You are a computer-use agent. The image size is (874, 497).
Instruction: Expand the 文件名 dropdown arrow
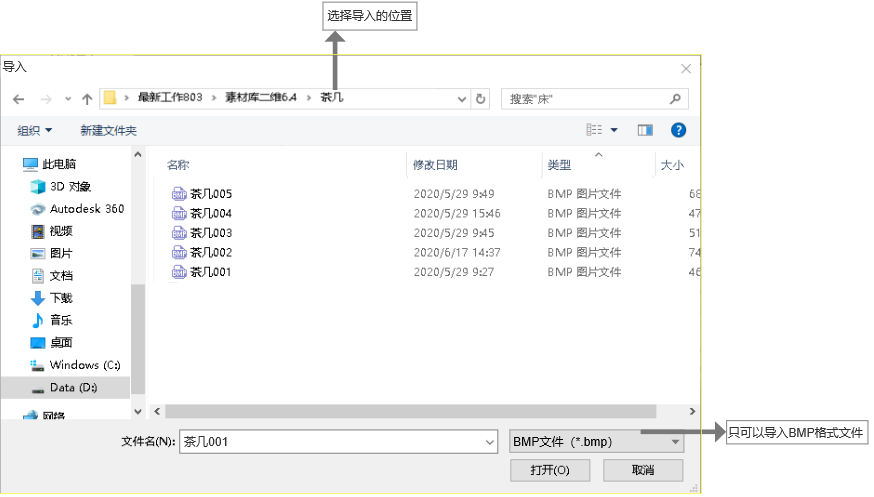pos(490,442)
